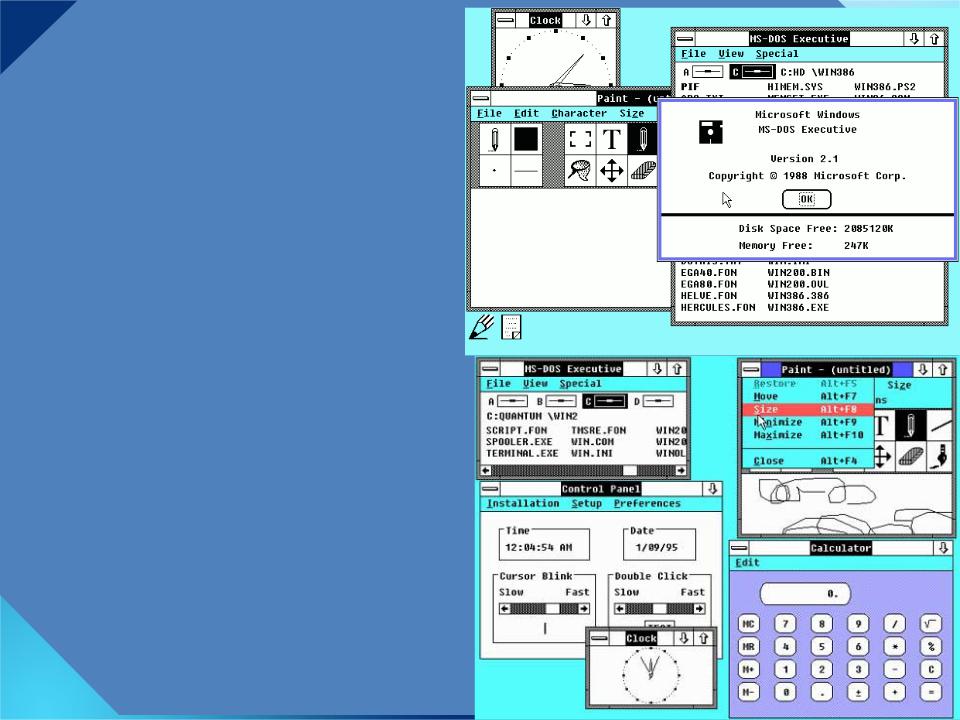Click the 7 key on the Calculator

pos(785,624)
